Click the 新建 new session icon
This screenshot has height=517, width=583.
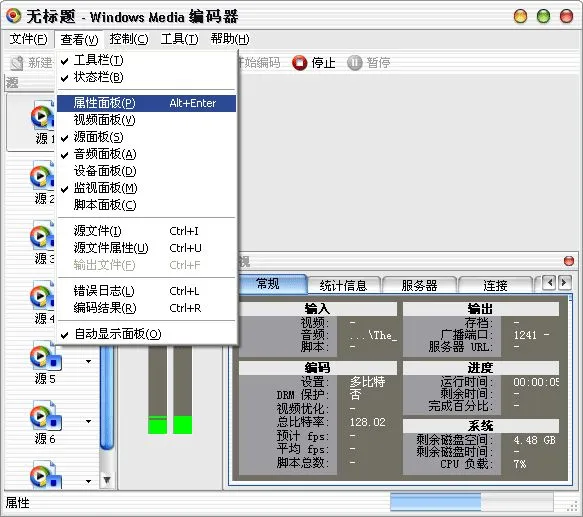coord(17,63)
